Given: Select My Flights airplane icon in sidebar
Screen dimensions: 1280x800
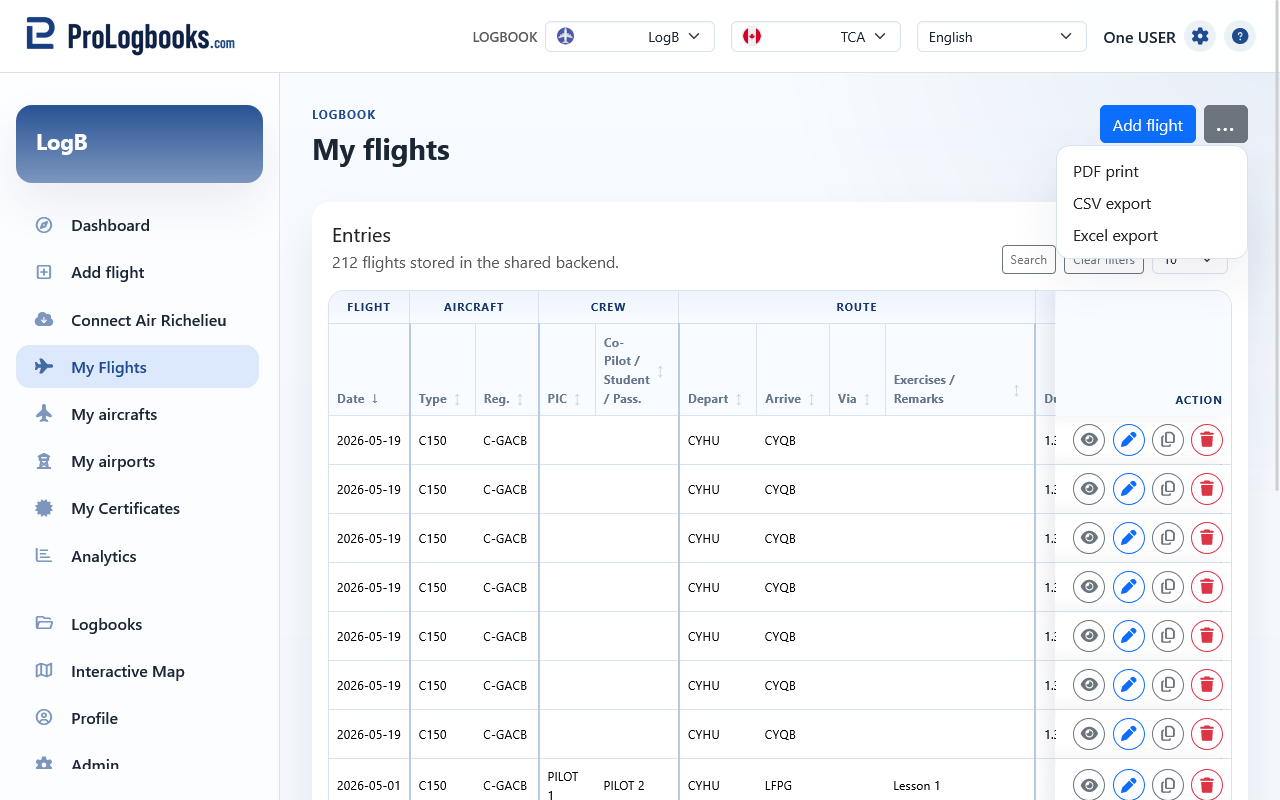Looking at the screenshot, I should (x=44, y=367).
